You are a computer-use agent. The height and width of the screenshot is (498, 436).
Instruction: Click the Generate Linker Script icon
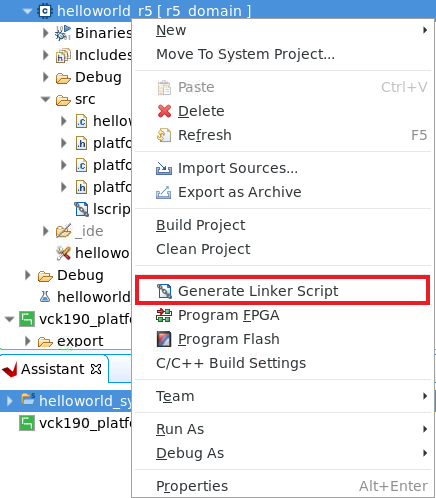[x=164, y=291]
